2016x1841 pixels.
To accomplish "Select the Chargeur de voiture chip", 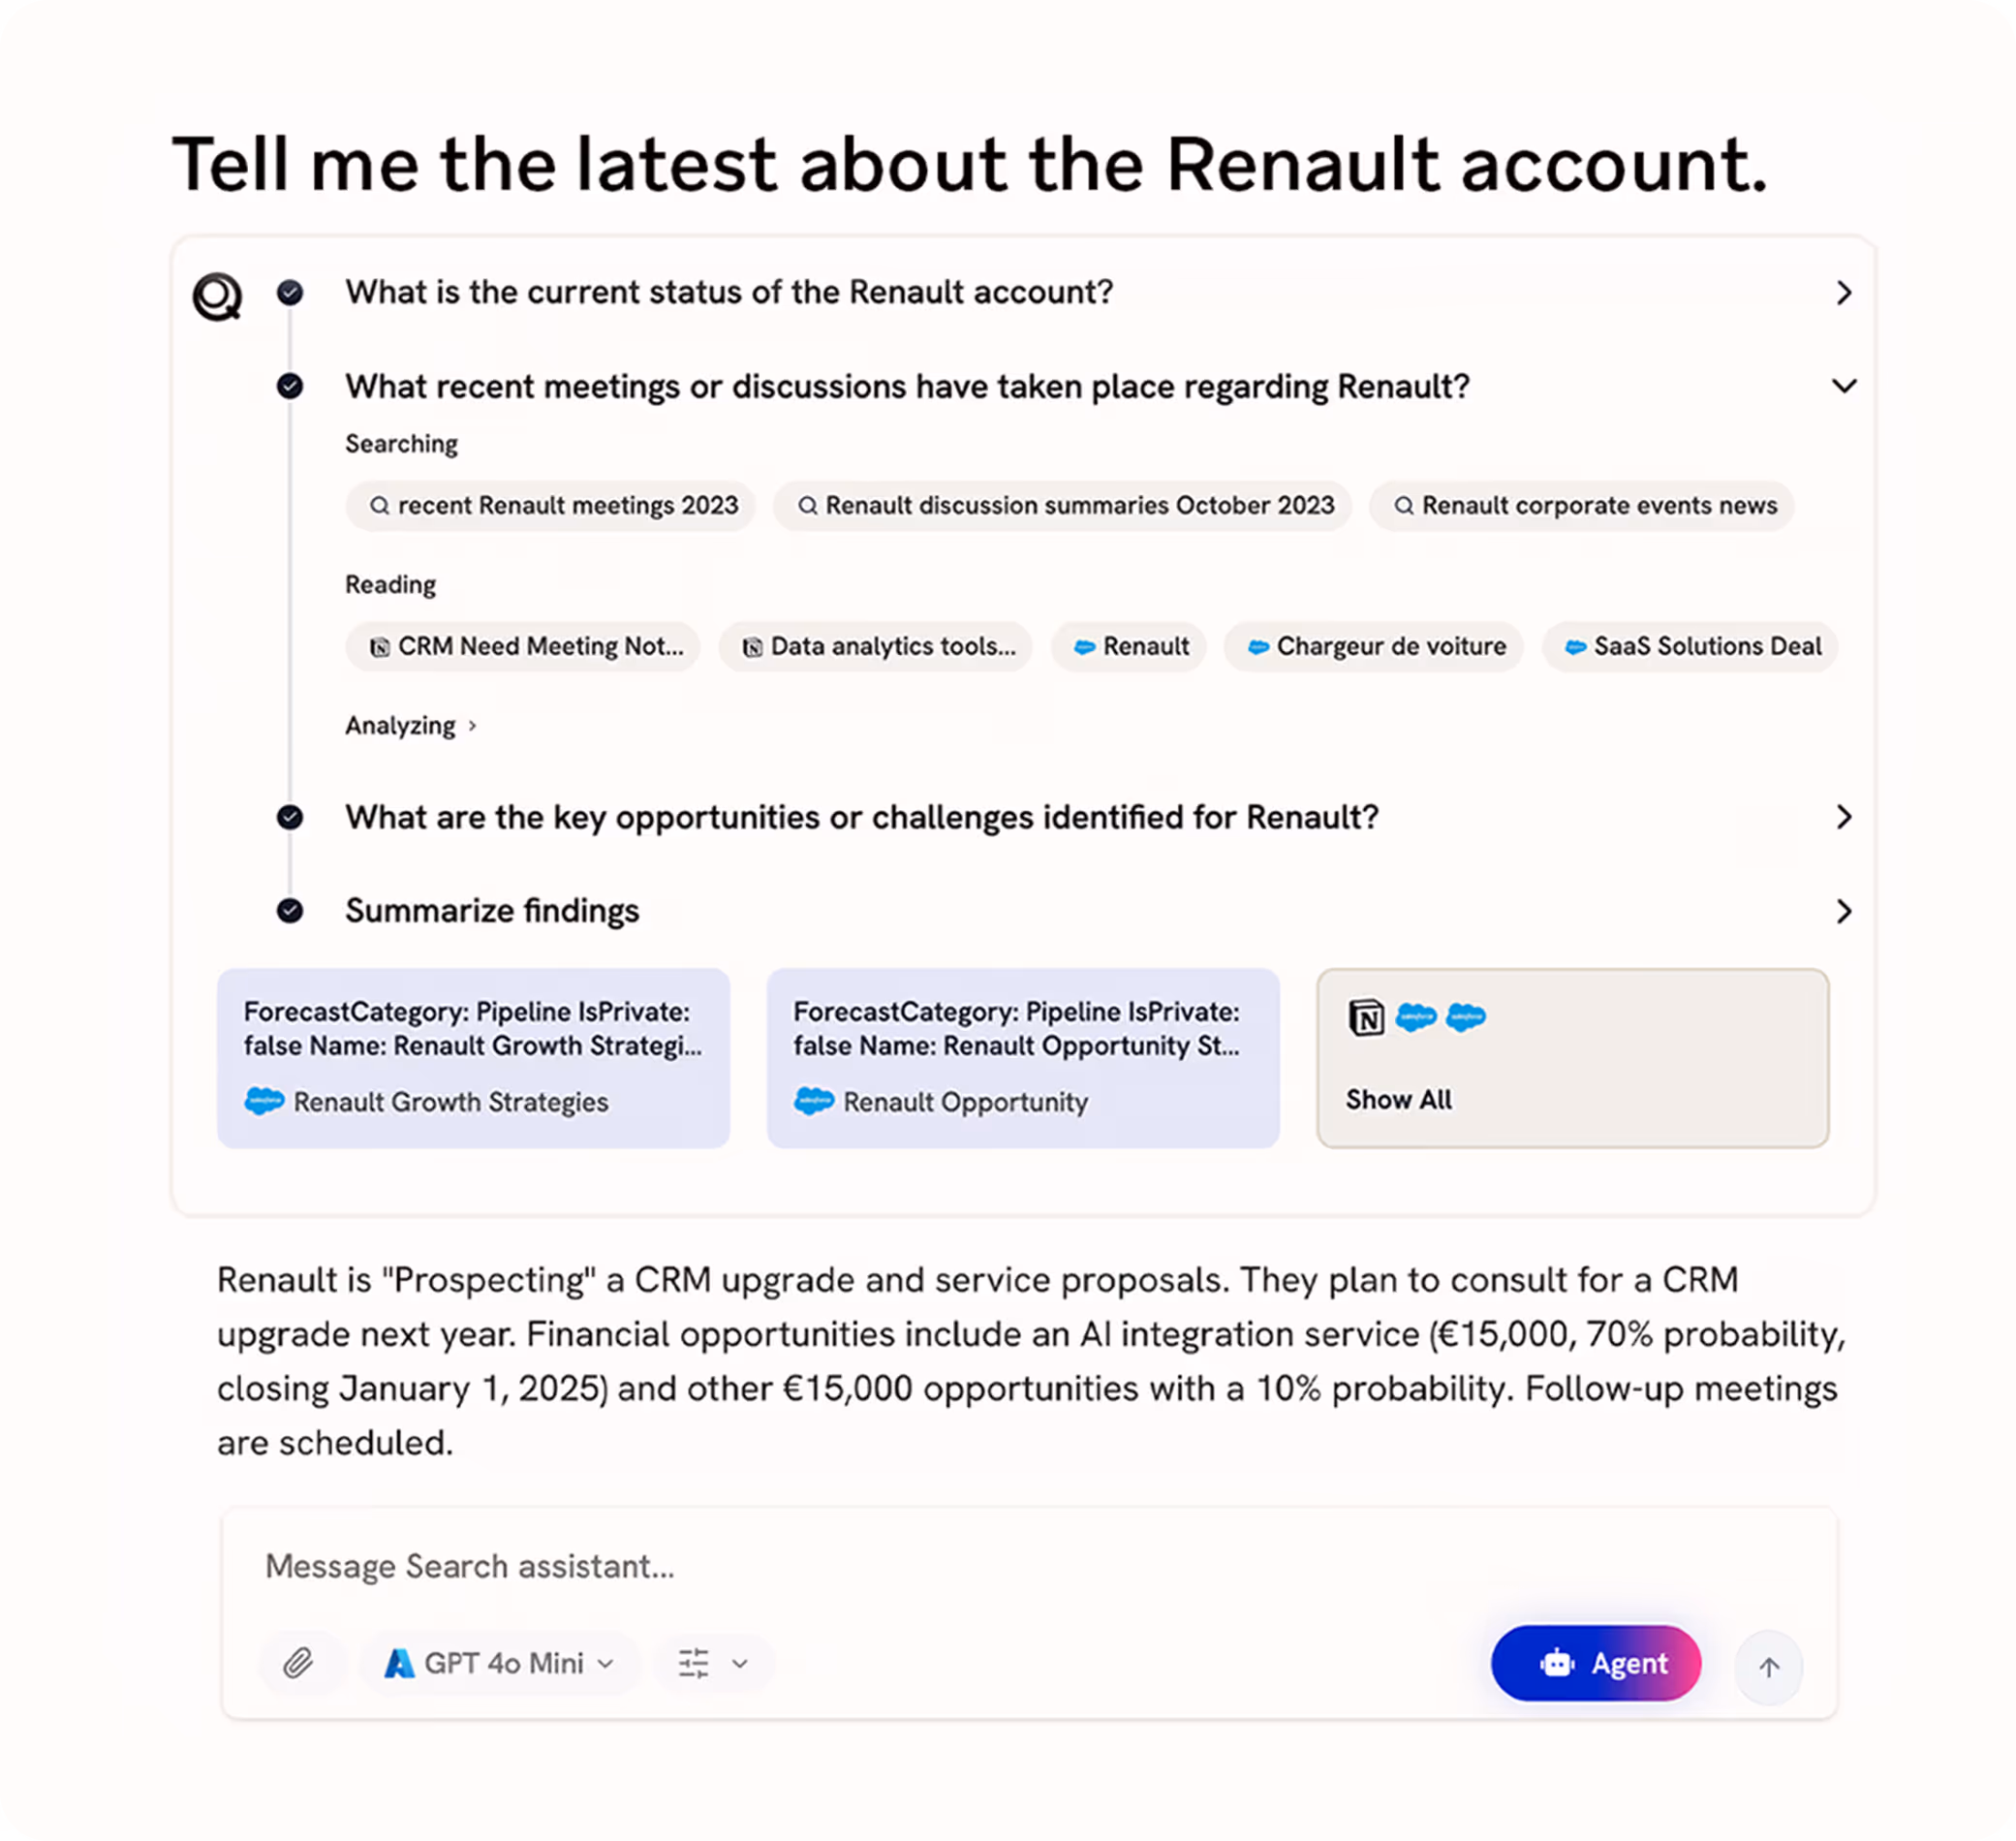I will pyautogui.click(x=1373, y=647).
